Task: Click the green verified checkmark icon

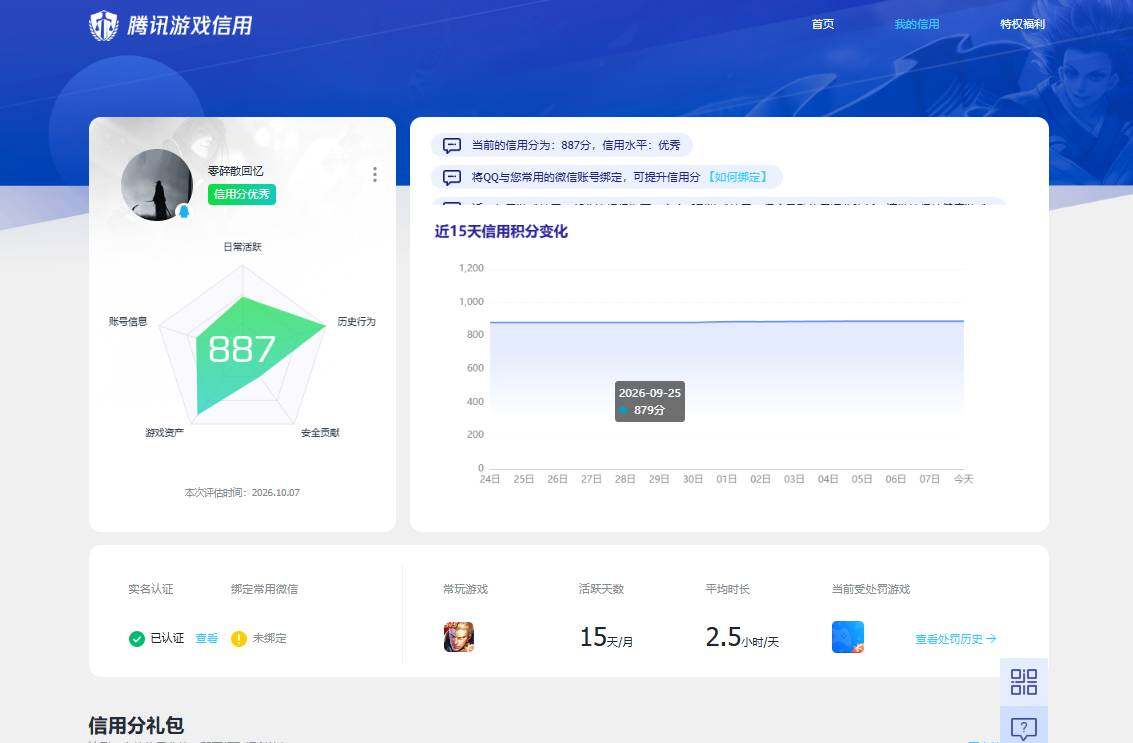Action: [137, 639]
